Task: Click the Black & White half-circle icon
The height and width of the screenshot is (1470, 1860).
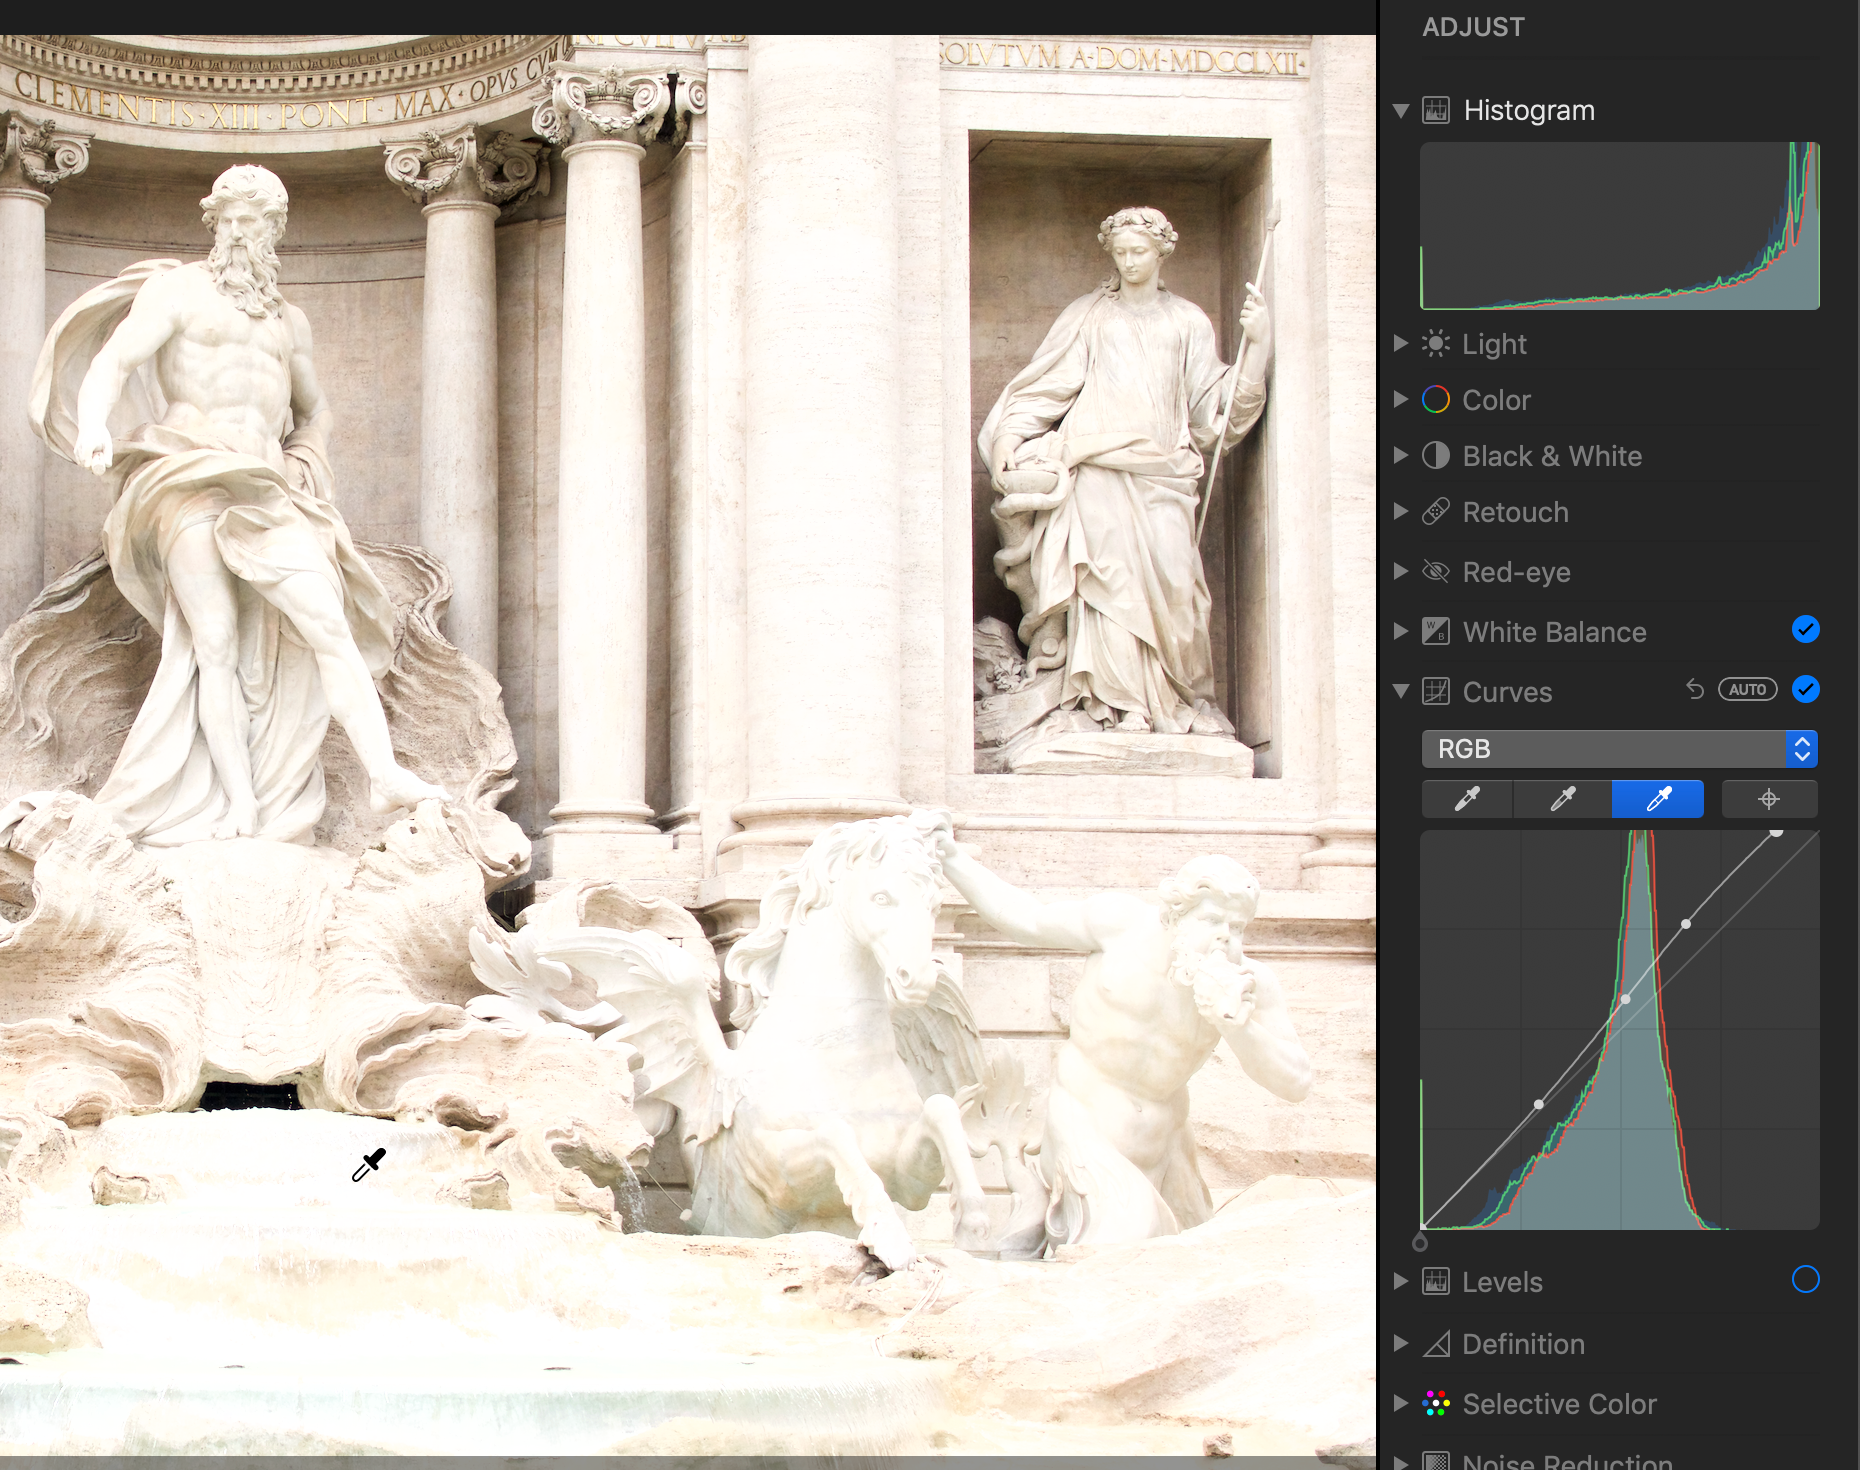Action: (1436, 456)
